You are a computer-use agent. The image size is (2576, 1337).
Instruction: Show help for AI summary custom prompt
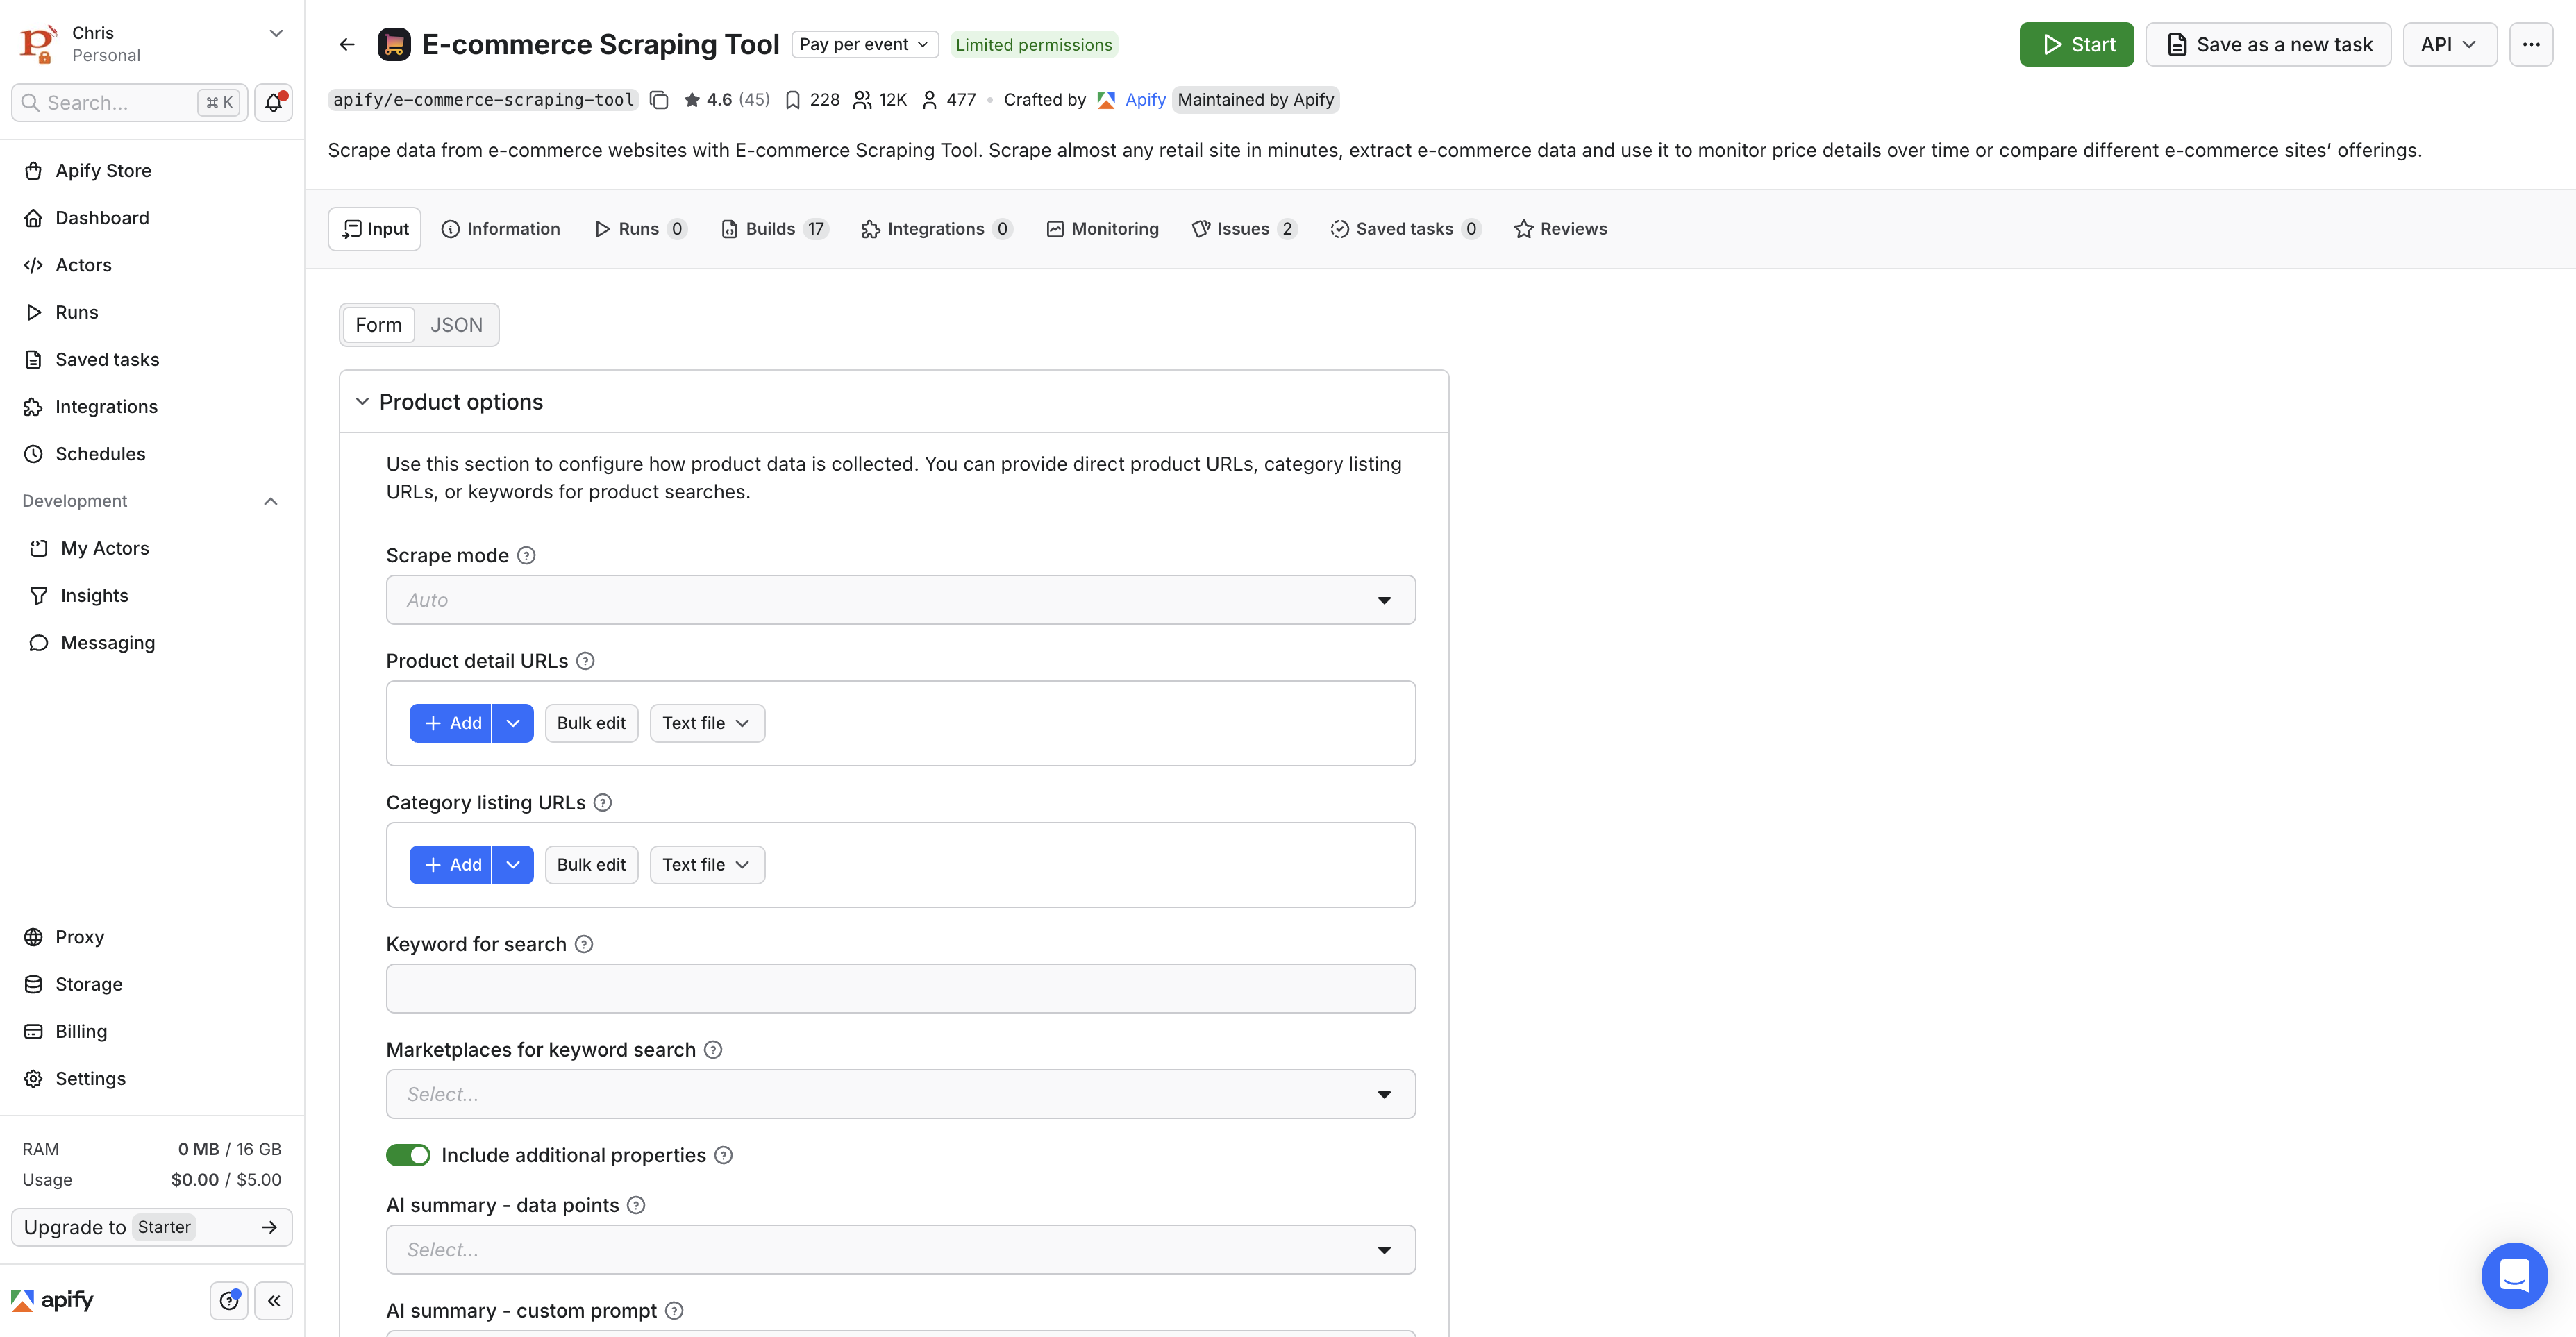pos(674,1311)
